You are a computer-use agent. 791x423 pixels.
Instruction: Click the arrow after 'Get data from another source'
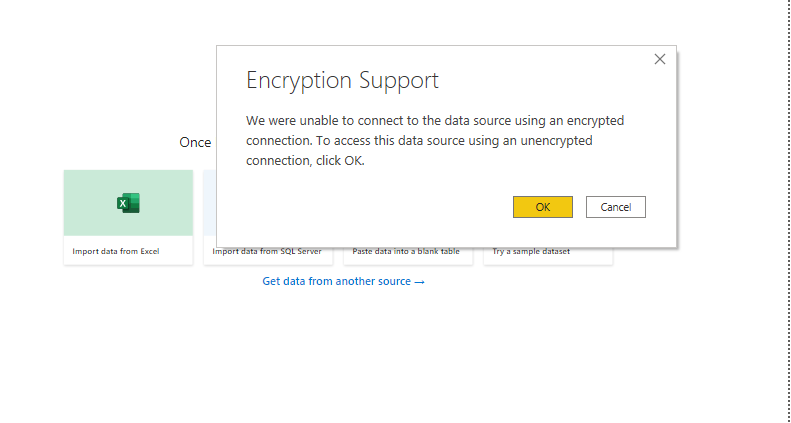(x=420, y=282)
